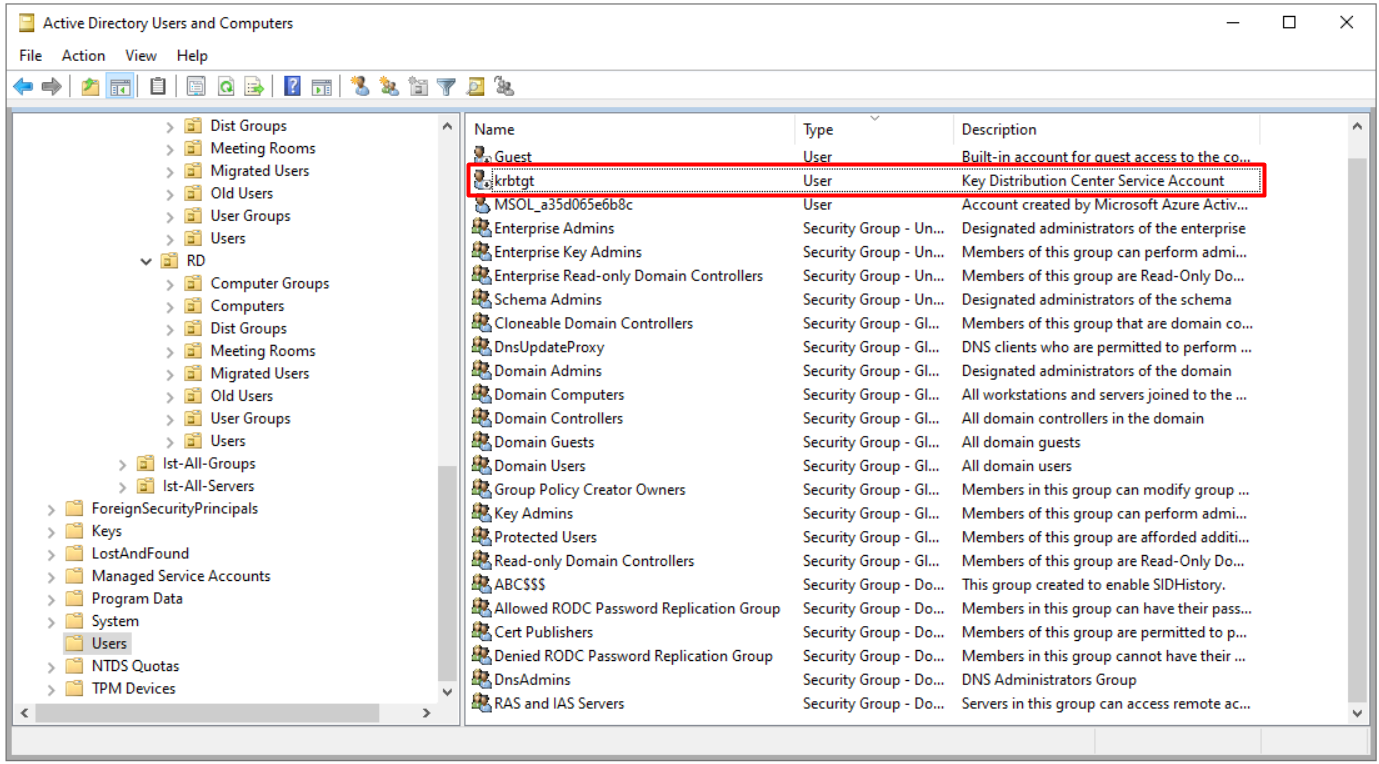Screen dimensions: 1379x764
Task: Click tree pane horizontal scroll right arrow
Action: 426,713
